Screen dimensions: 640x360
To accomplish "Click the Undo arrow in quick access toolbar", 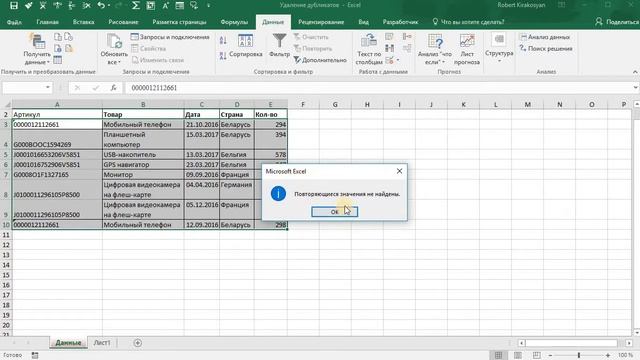I will click(x=102, y=6).
